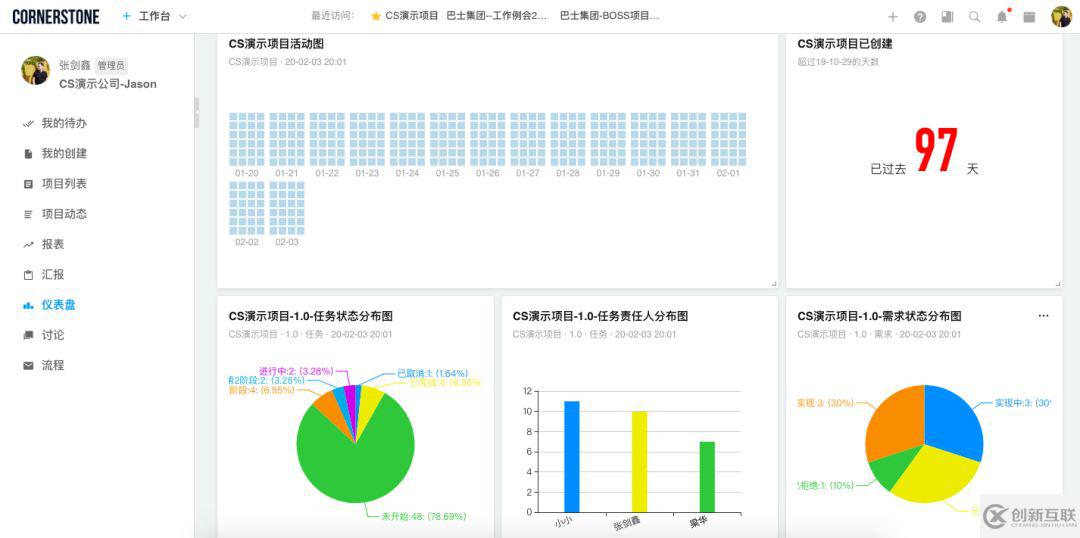
Task: Click the 任务责任人分布图 card title
Action: (x=600, y=316)
